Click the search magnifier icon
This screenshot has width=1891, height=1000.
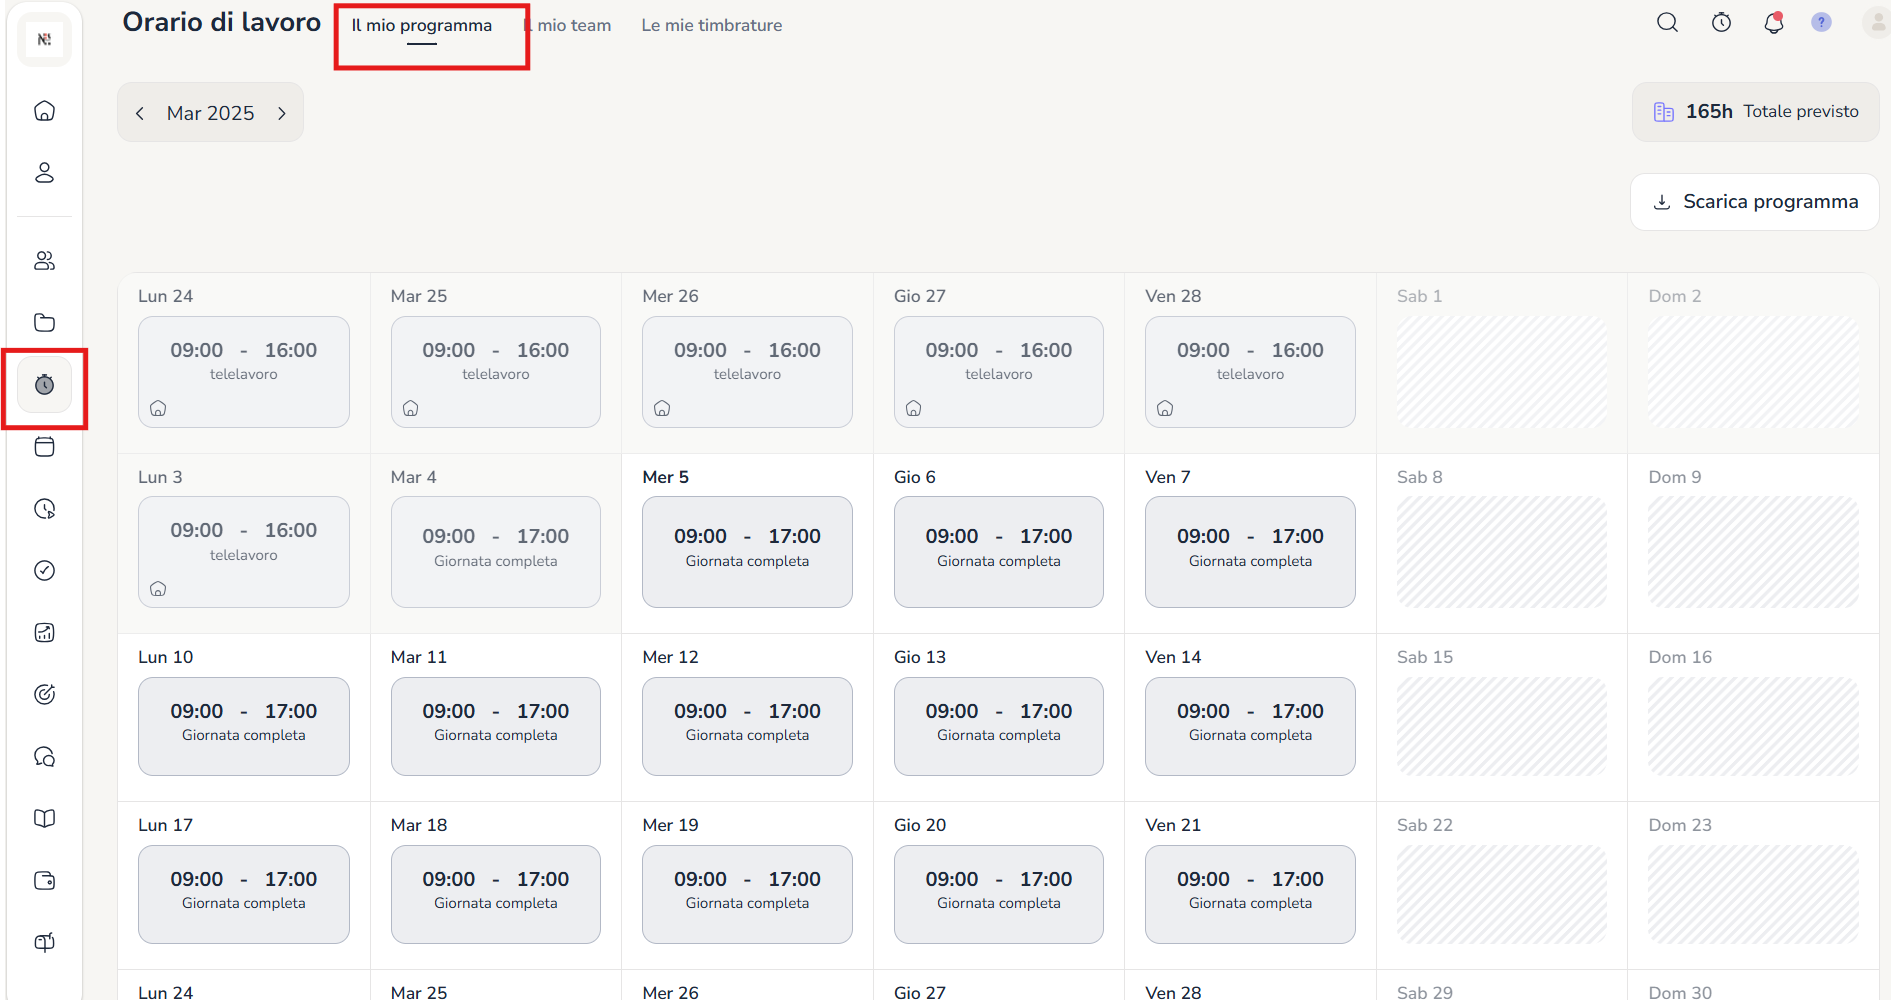point(1667,23)
